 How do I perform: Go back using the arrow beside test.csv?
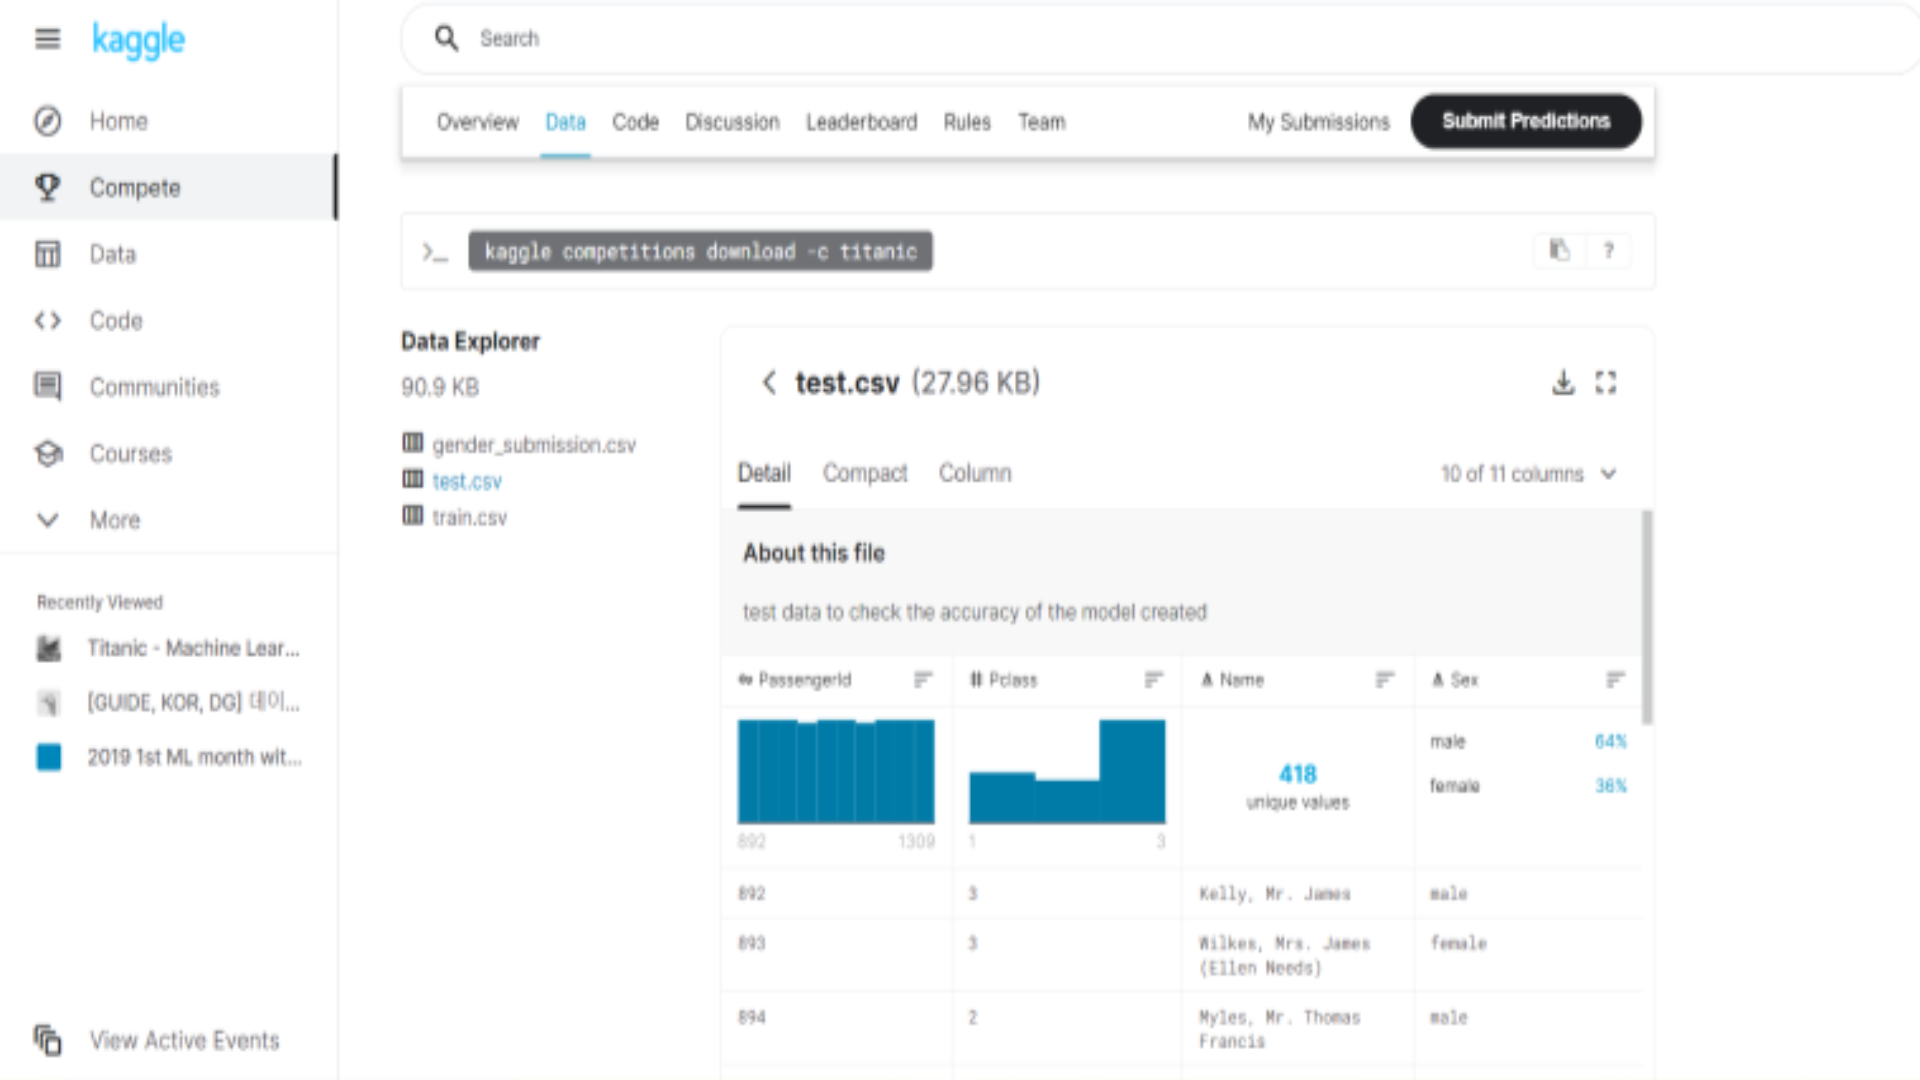[x=768, y=382]
